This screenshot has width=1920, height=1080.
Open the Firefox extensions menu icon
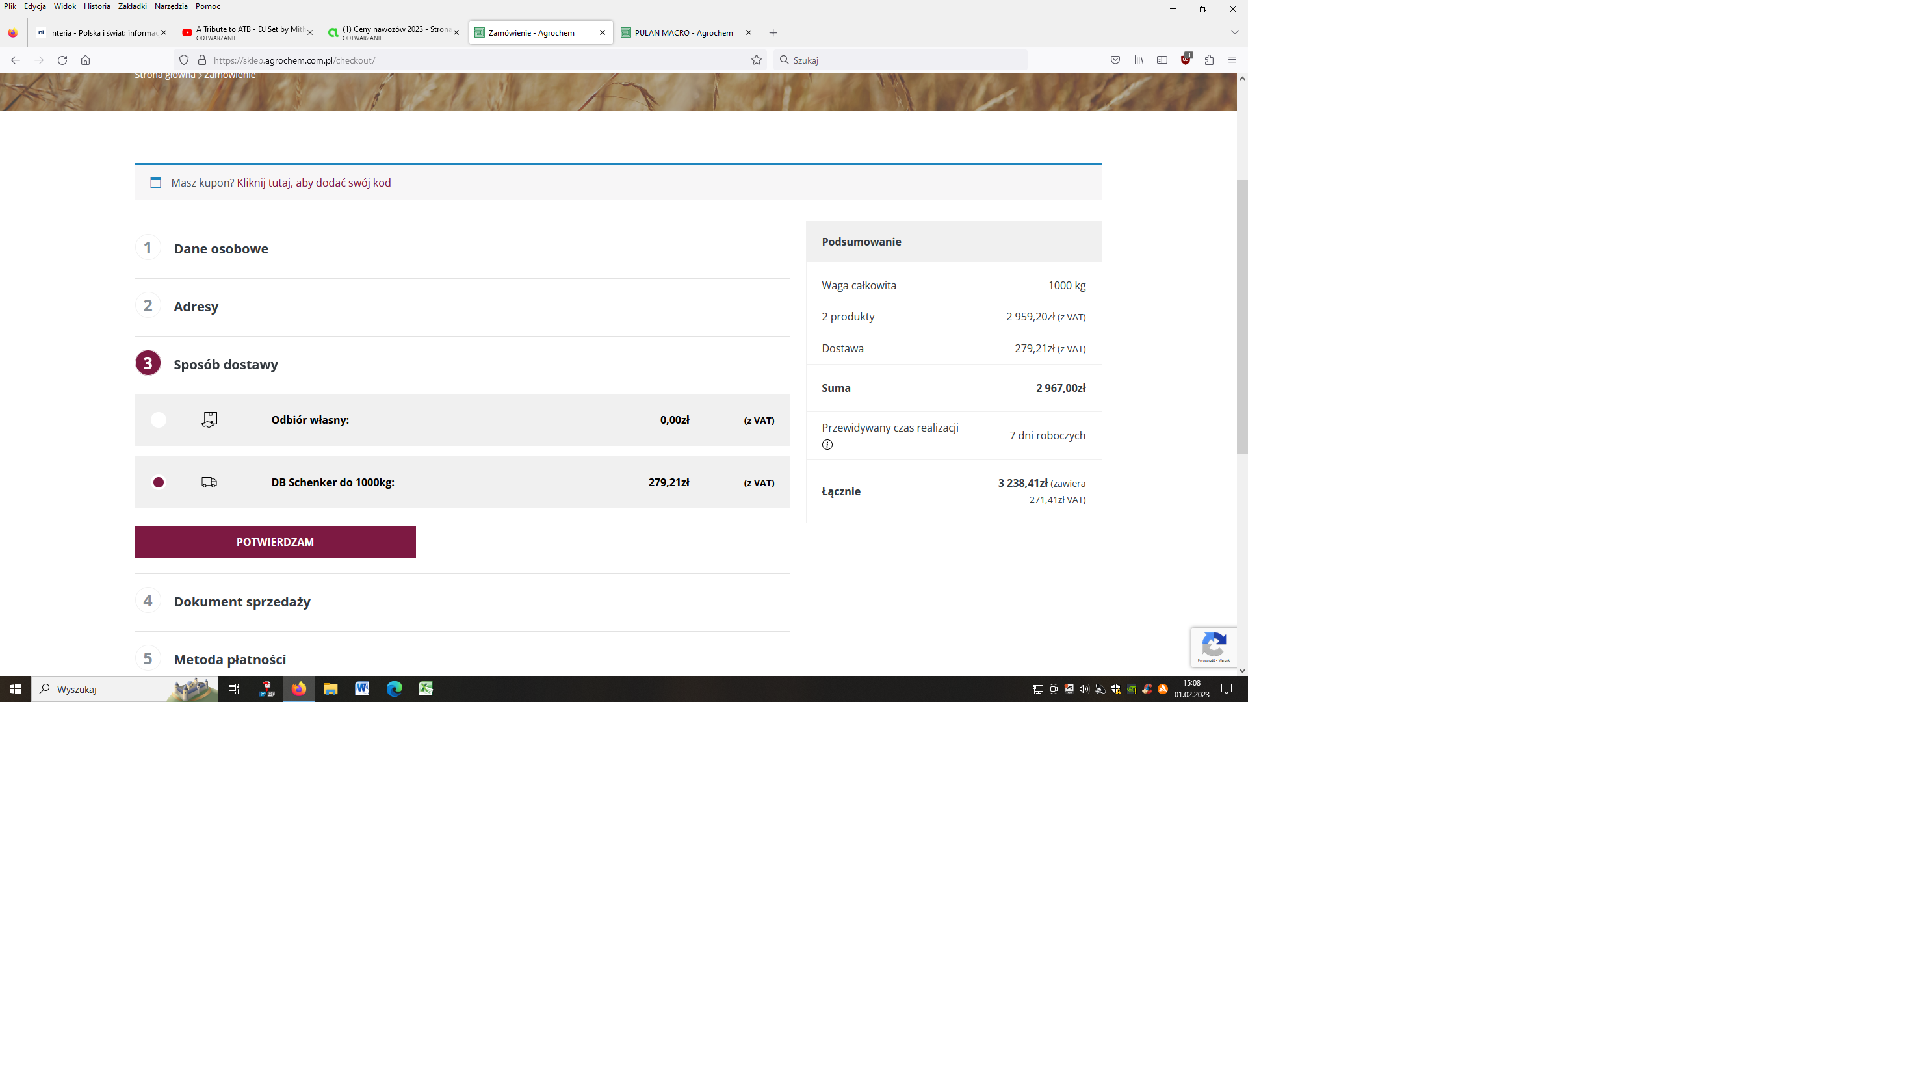pyautogui.click(x=1209, y=60)
